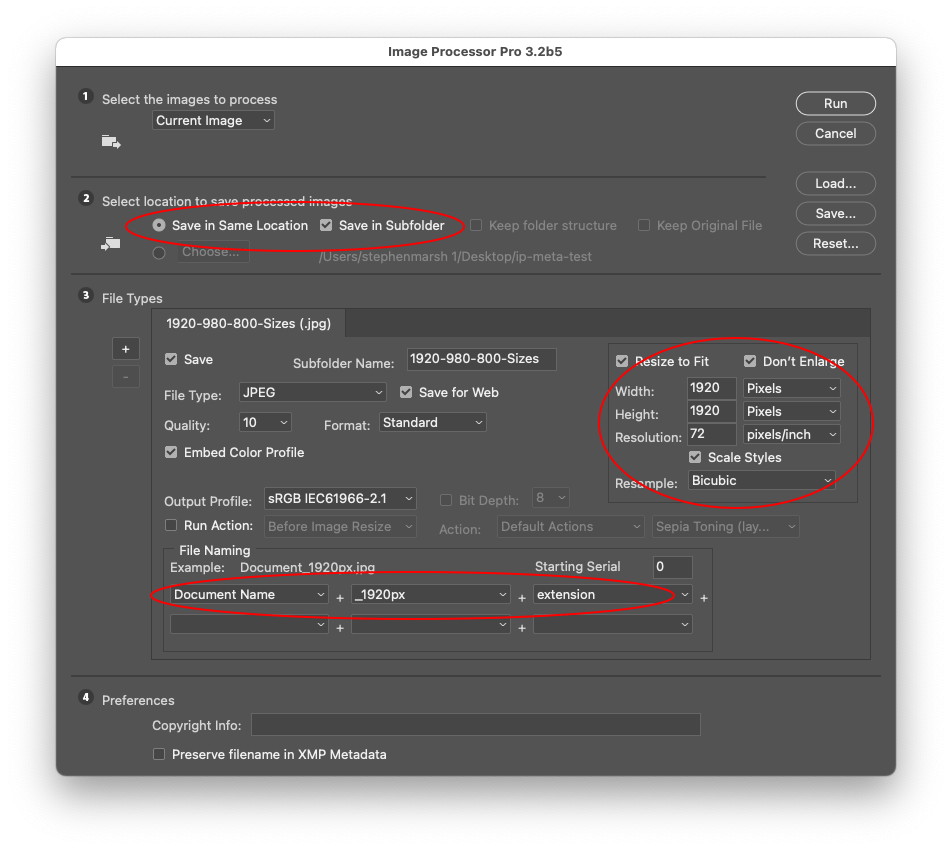The height and width of the screenshot is (850, 952).
Task: Click the Starting Serial input field
Action: [x=673, y=567]
